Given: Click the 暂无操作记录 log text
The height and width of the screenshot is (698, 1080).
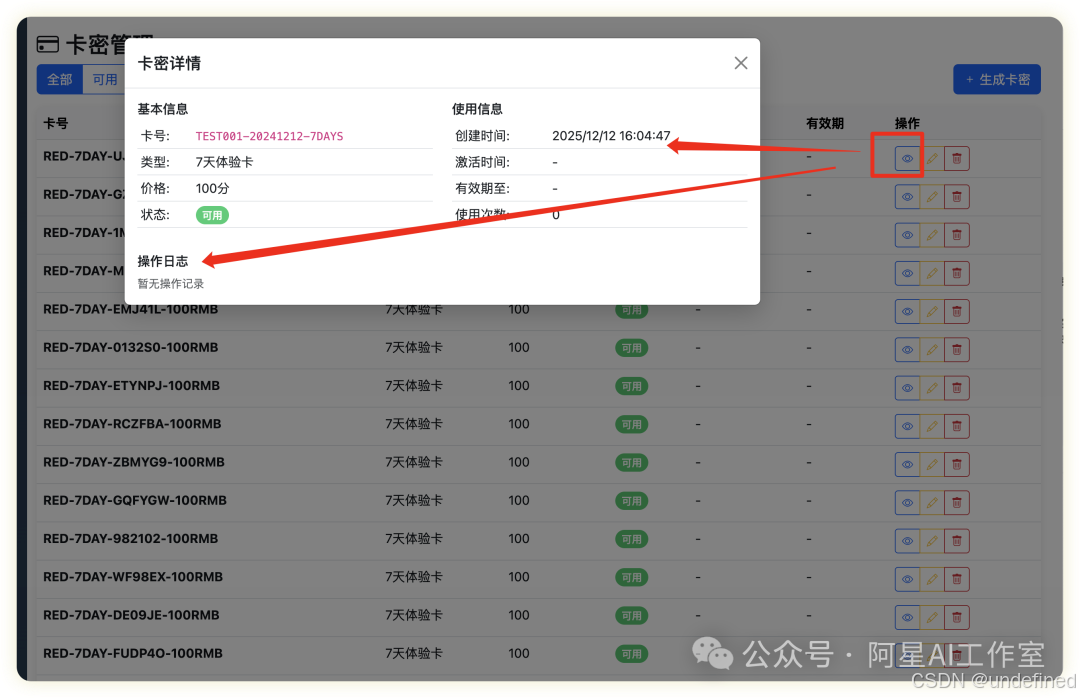Looking at the screenshot, I should pos(171,284).
